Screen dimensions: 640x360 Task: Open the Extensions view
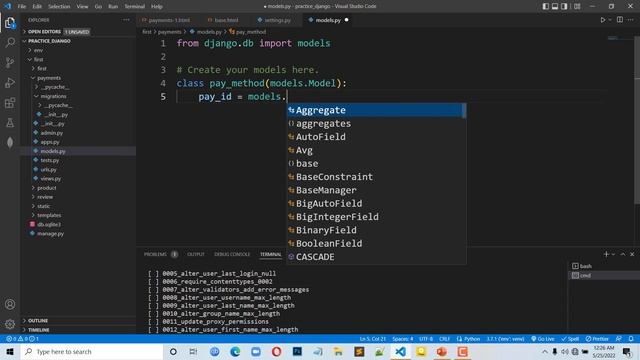(x=10, y=102)
